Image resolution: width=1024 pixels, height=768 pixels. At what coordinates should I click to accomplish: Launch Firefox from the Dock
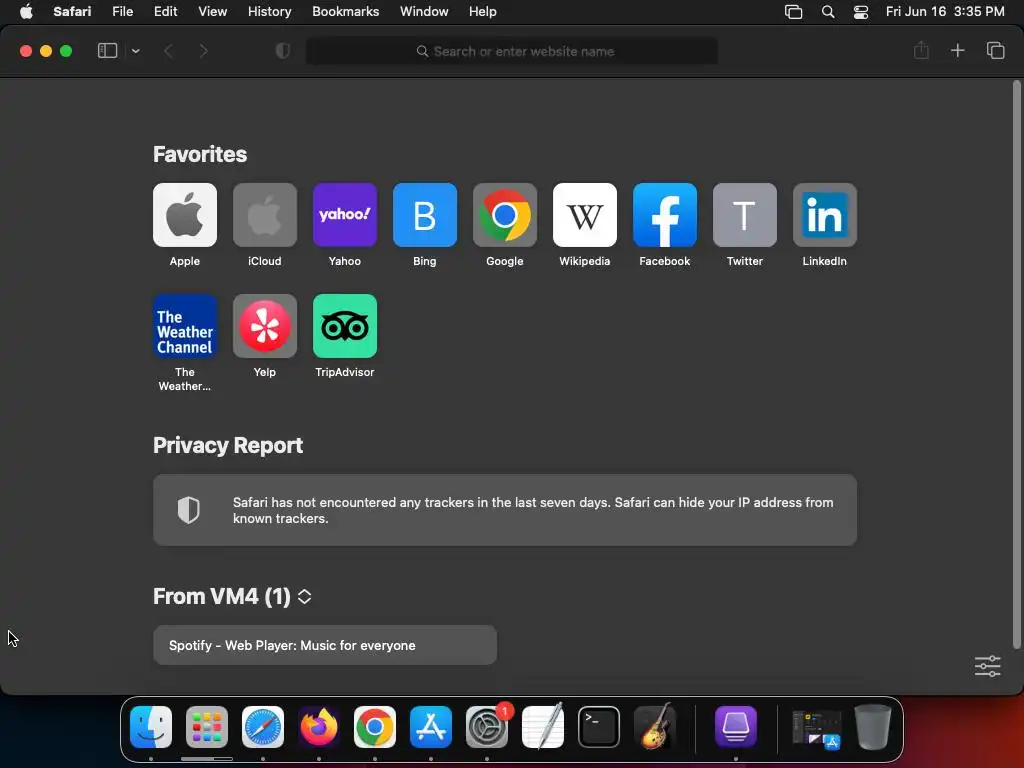(319, 727)
